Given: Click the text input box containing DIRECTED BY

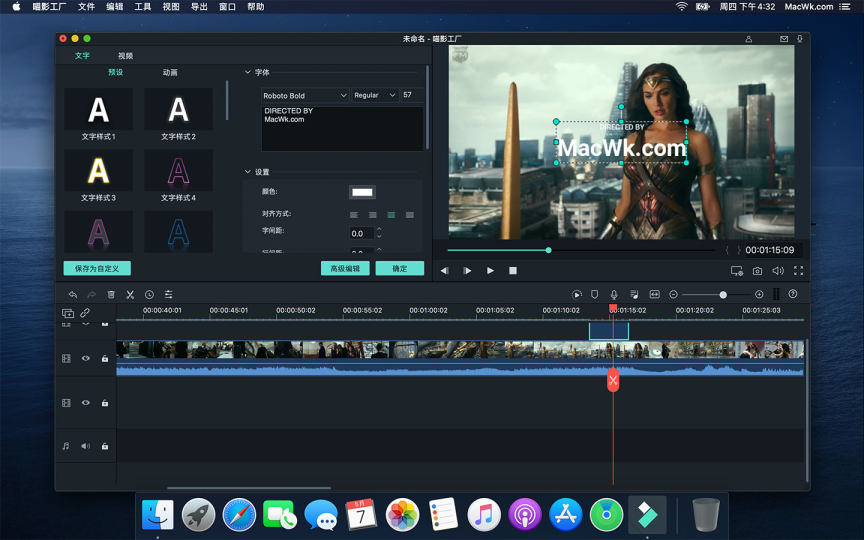Looking at the screenshot, I should pos(342,128).
